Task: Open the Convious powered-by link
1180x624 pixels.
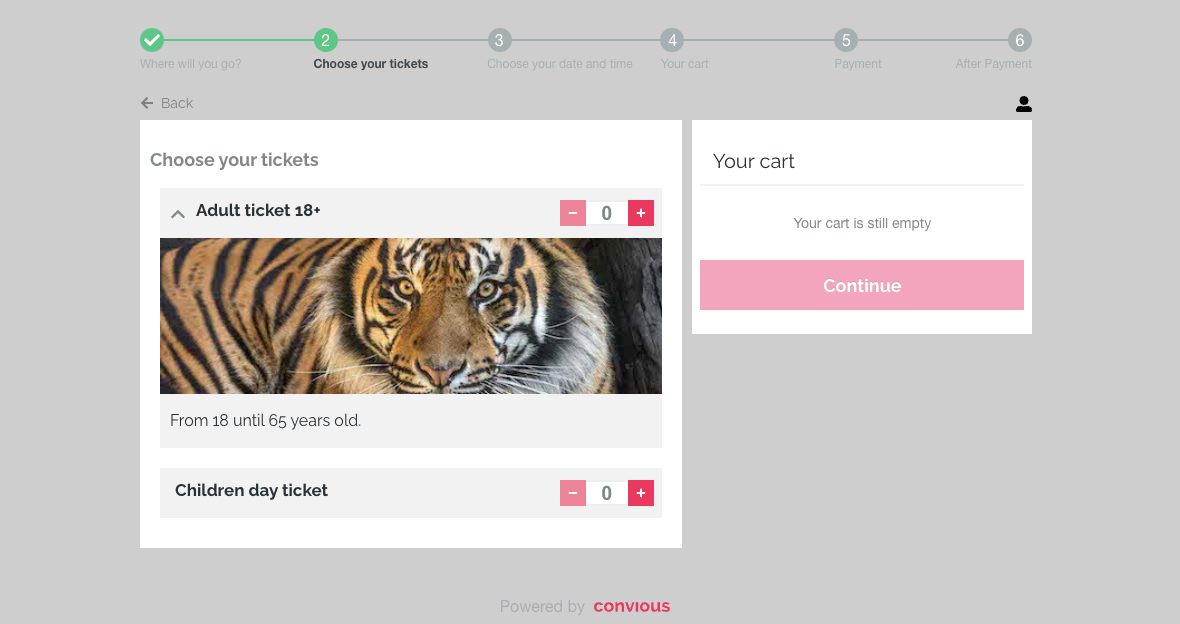Action: [x=631, y=606]
